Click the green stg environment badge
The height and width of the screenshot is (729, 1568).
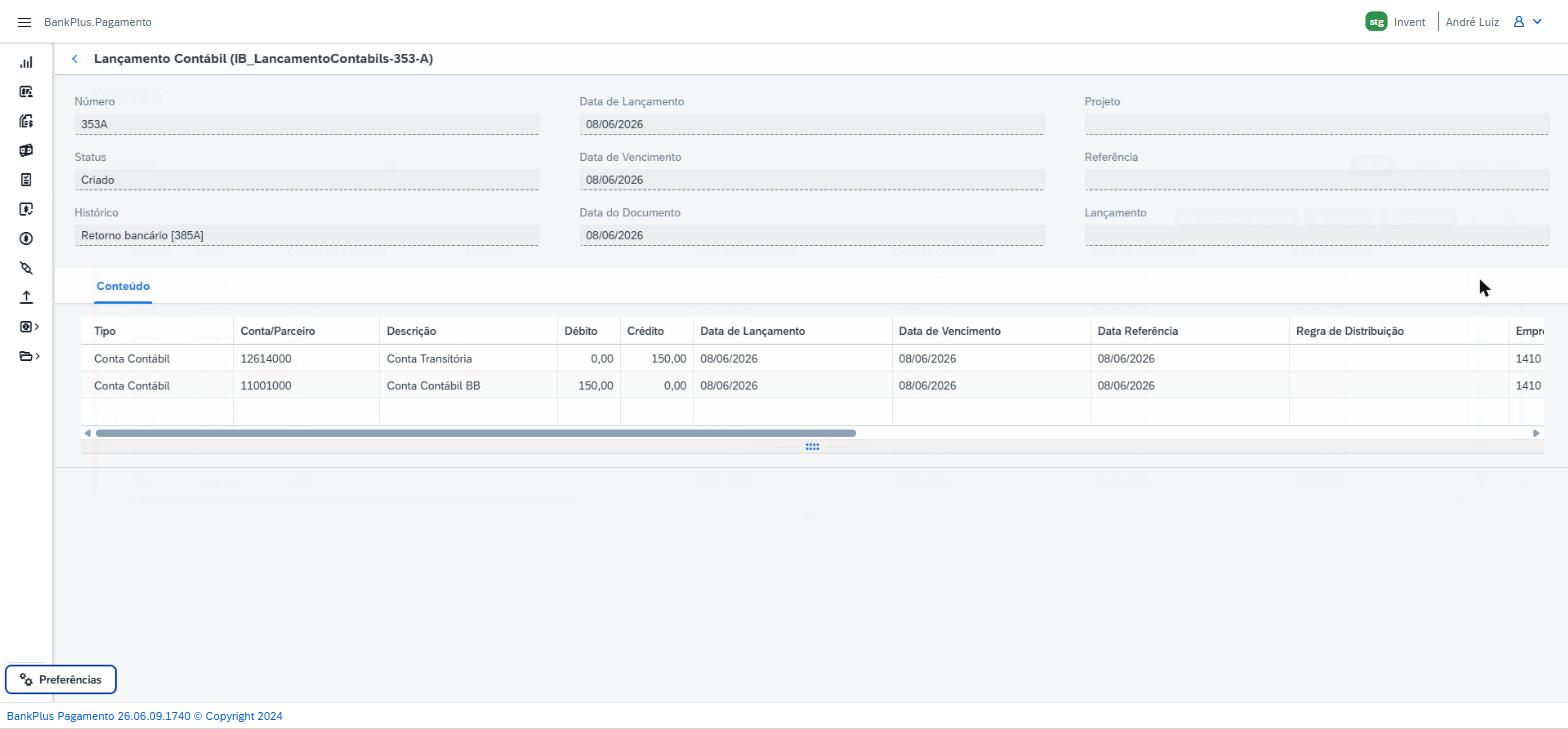pos(1376,22)
